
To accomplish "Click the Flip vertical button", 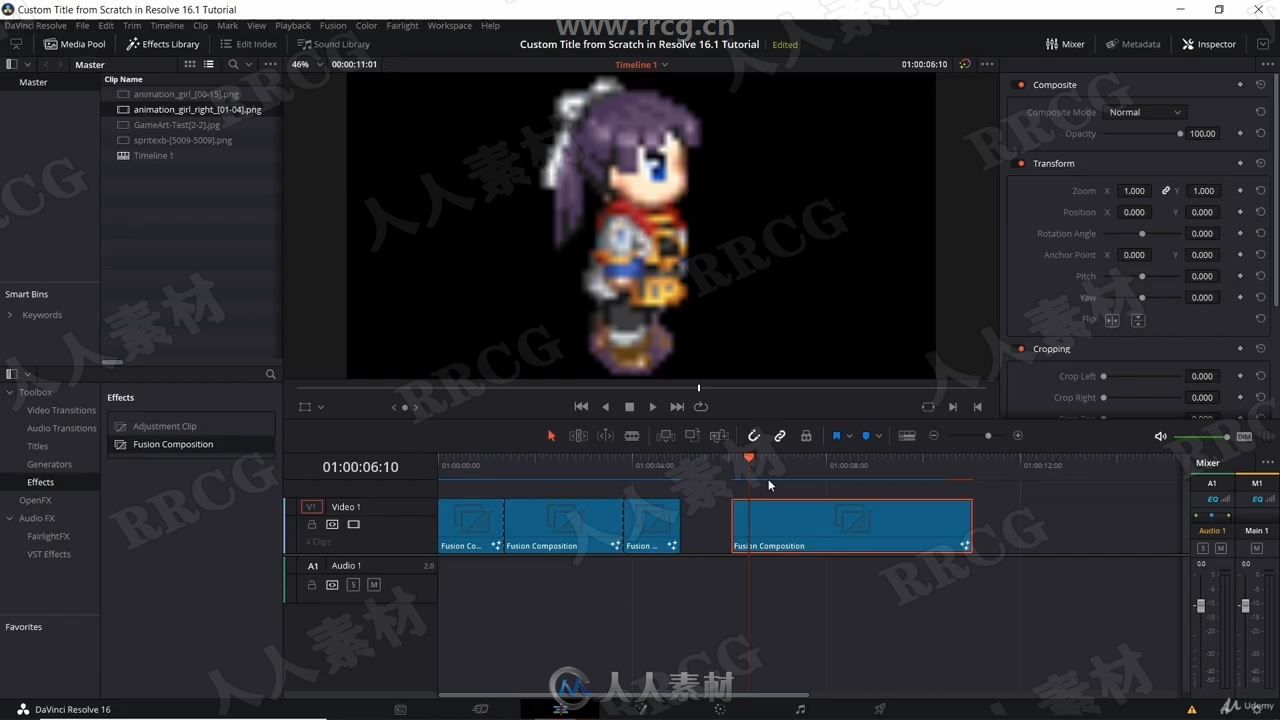I will [1138, 320].
